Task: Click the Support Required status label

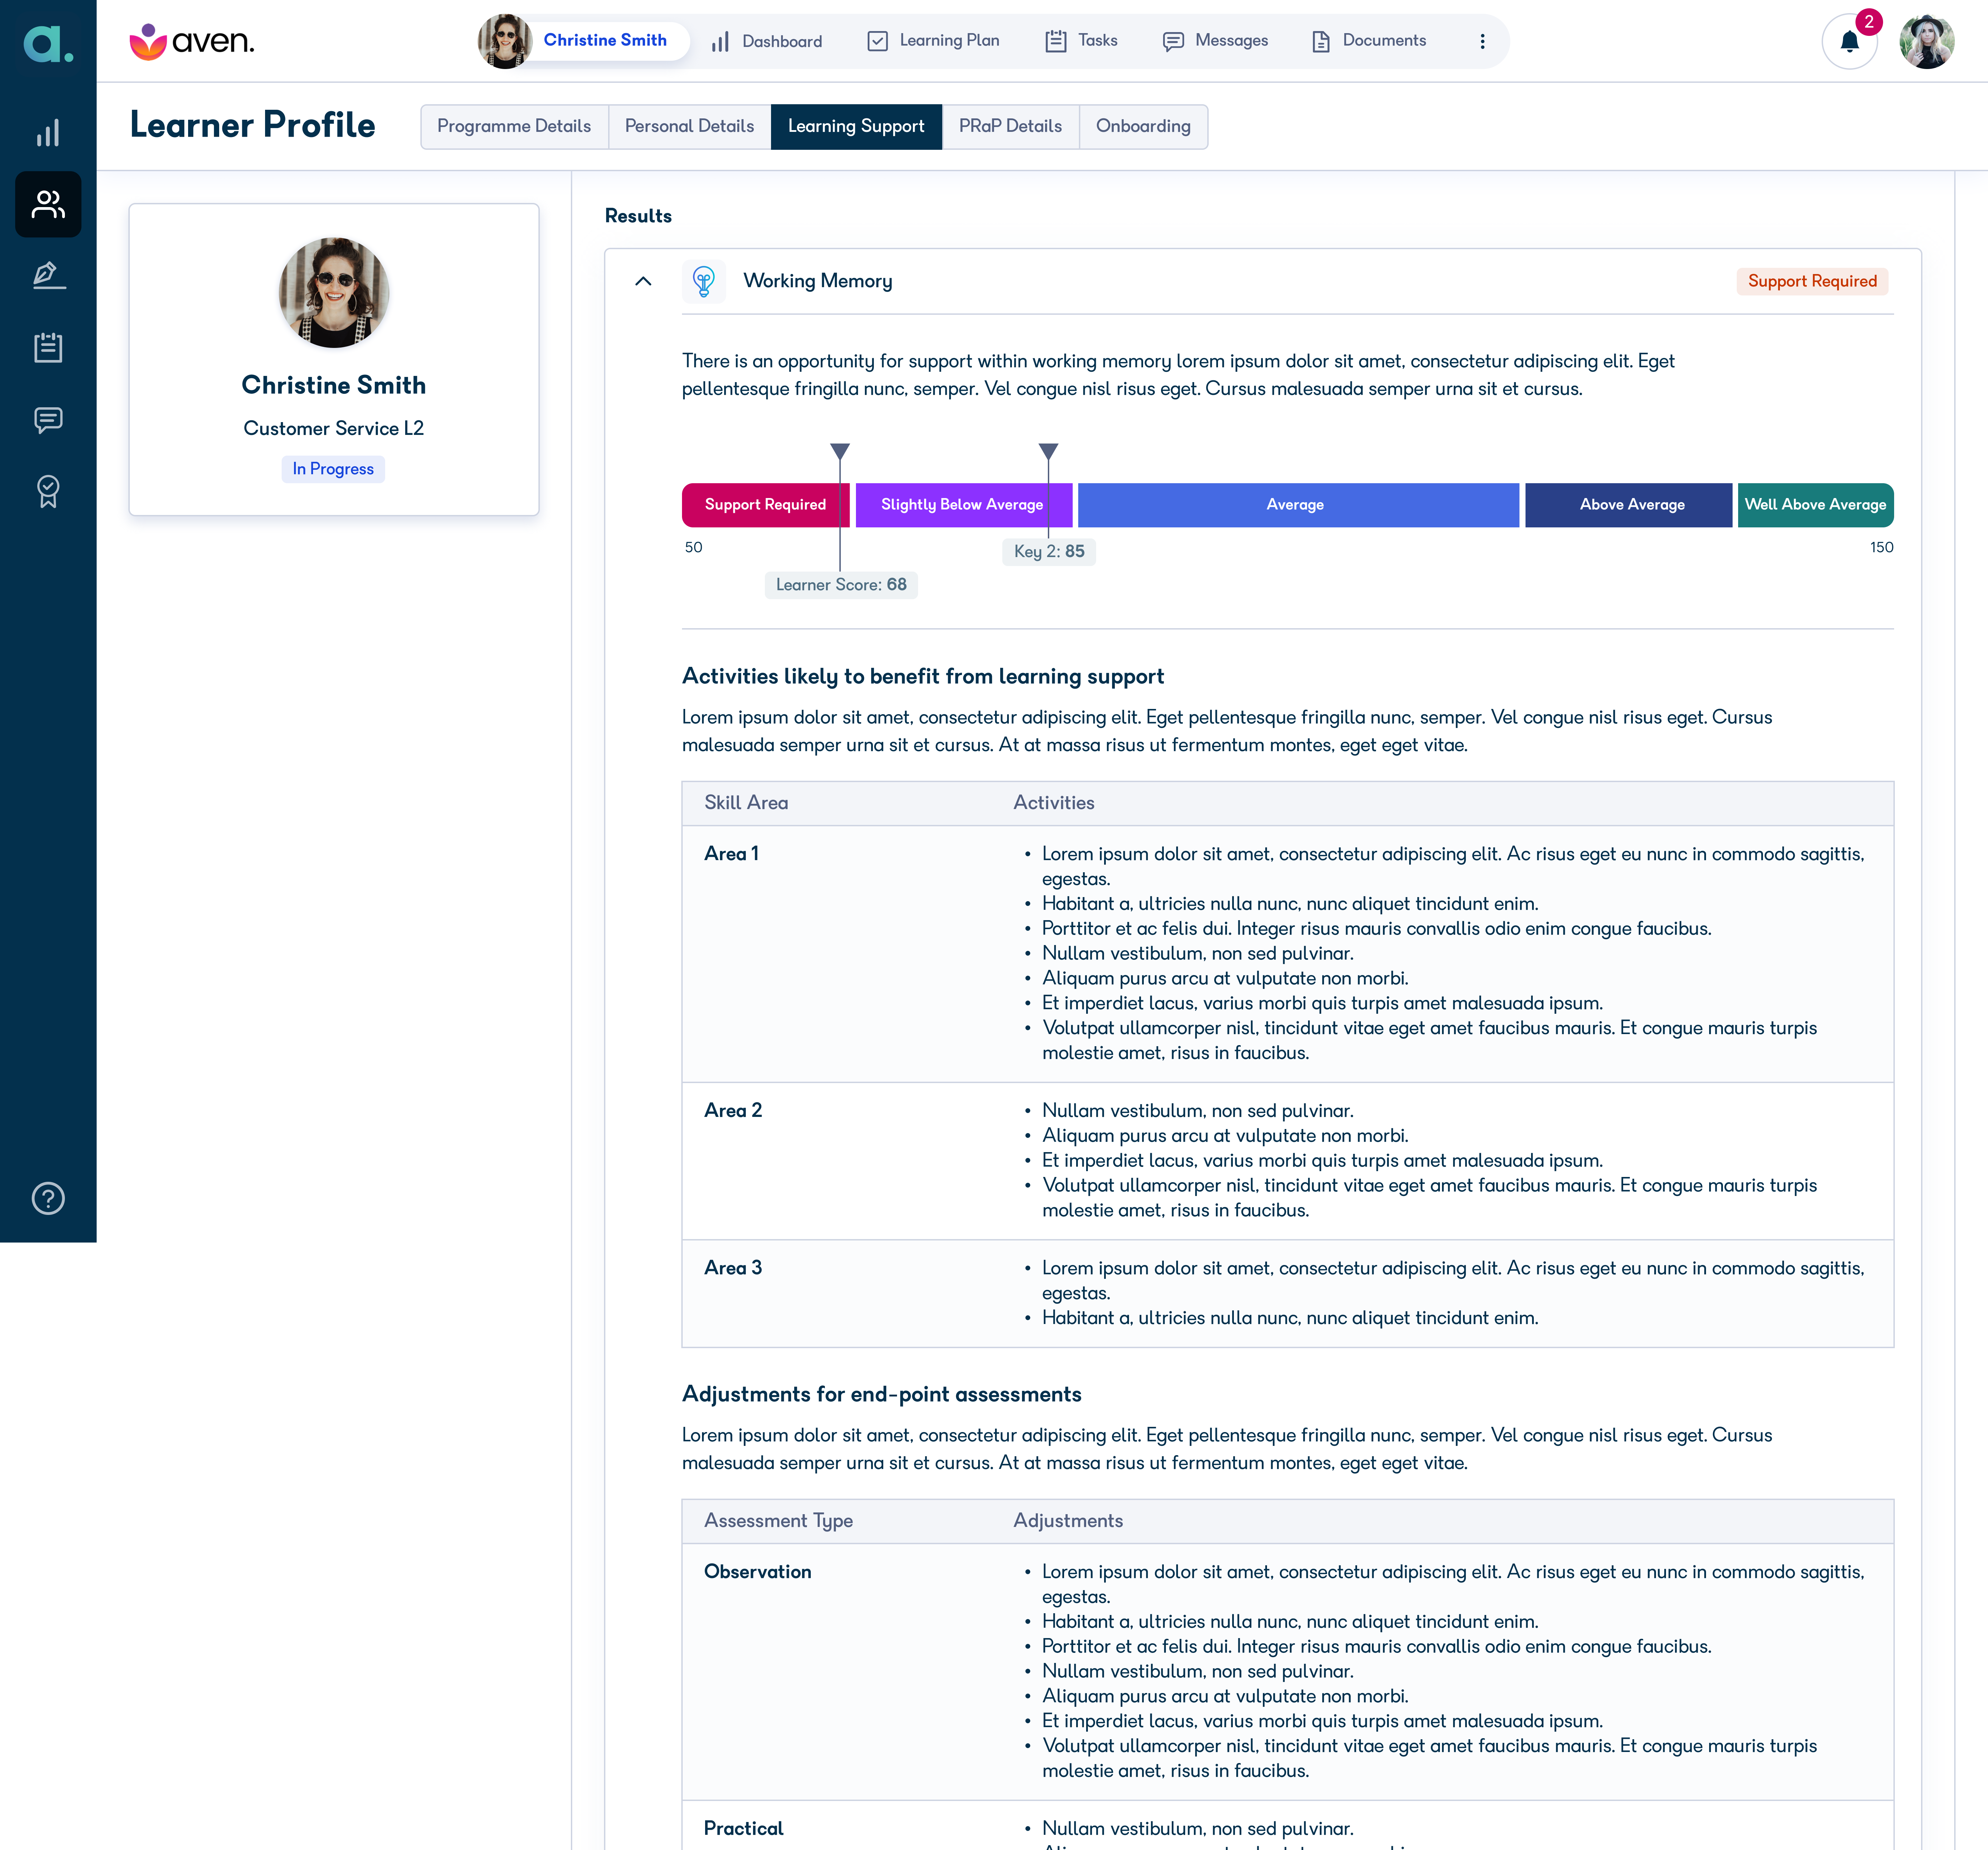Action: point(1812,281)
